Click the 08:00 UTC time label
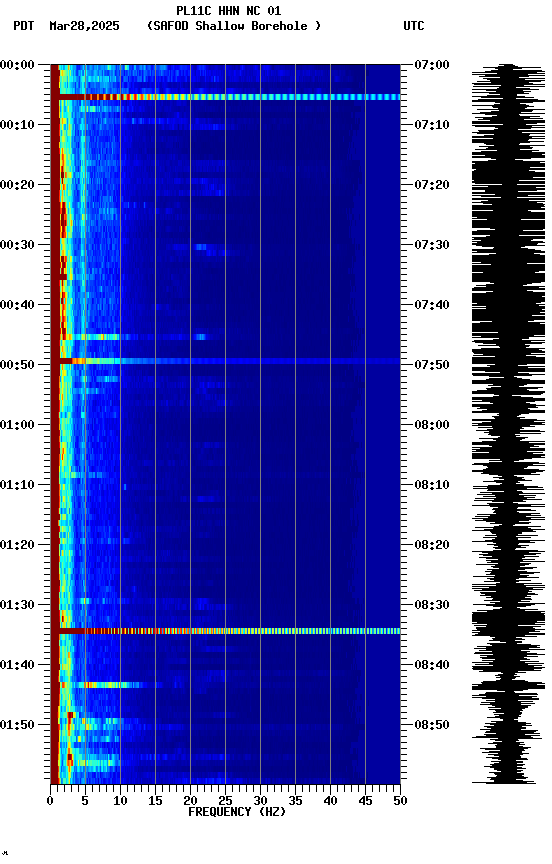 click(431, 425)
